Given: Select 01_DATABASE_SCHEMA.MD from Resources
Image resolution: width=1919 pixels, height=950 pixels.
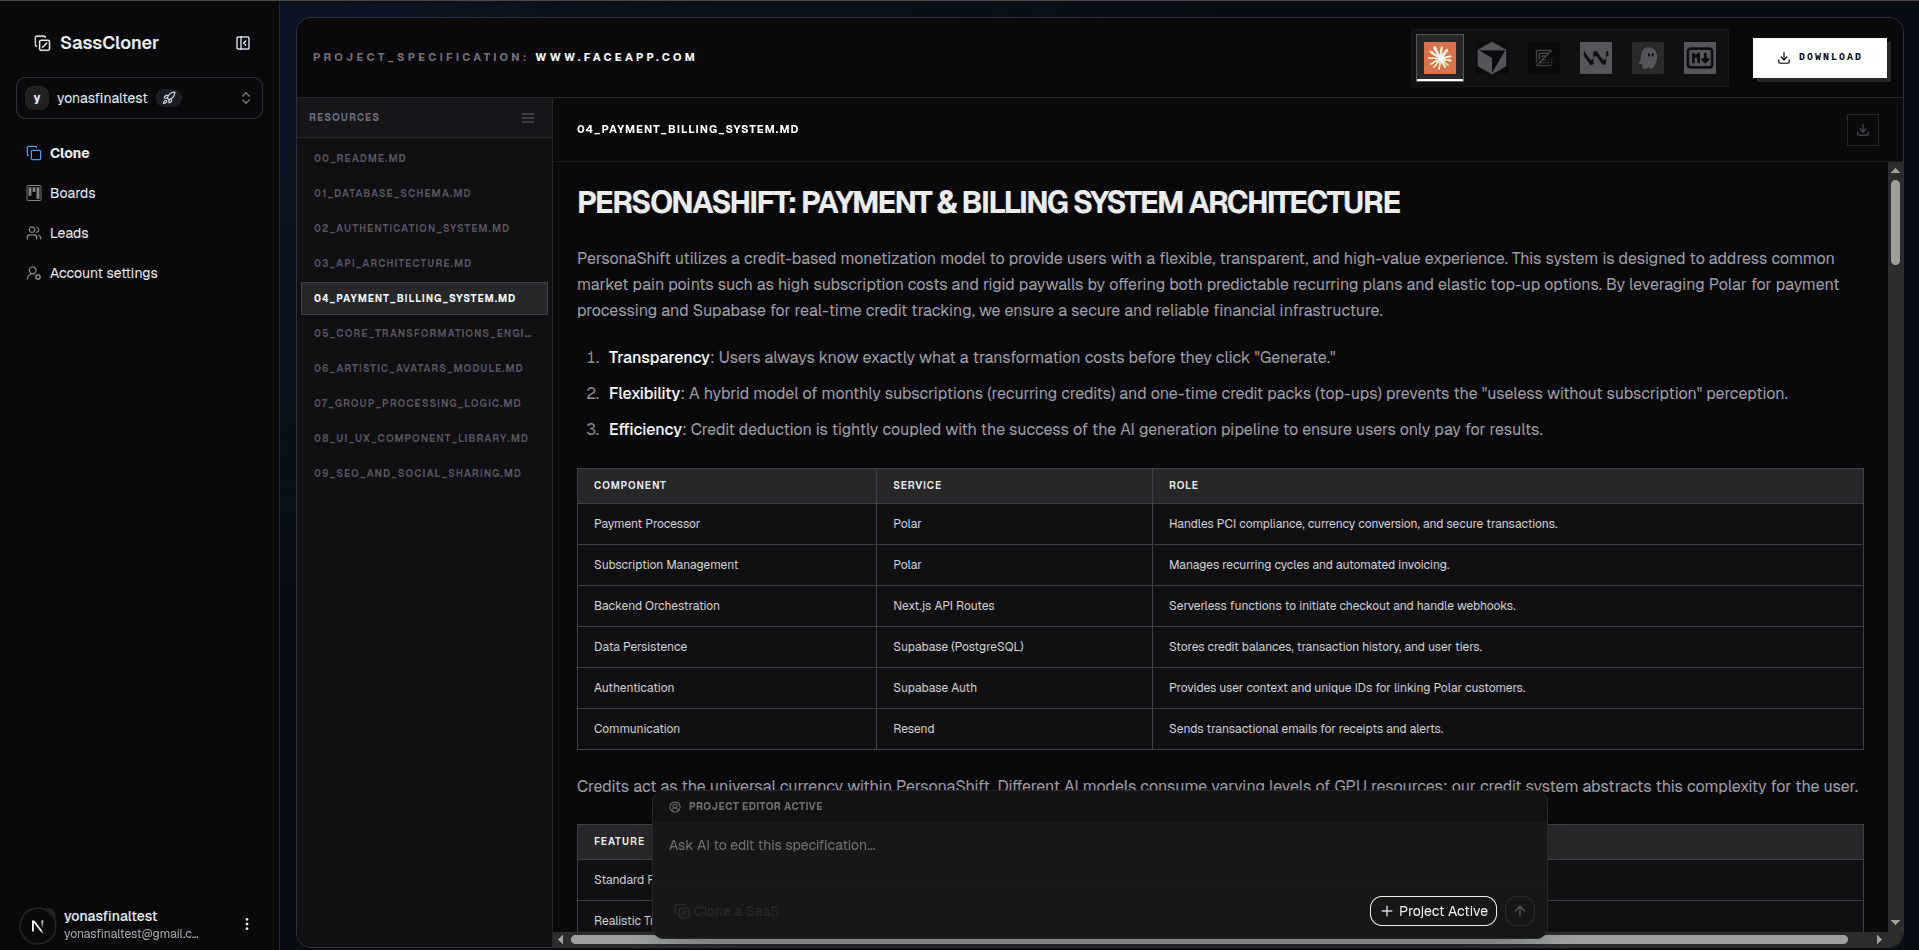Looking at the screenshot, I should 392,192.
